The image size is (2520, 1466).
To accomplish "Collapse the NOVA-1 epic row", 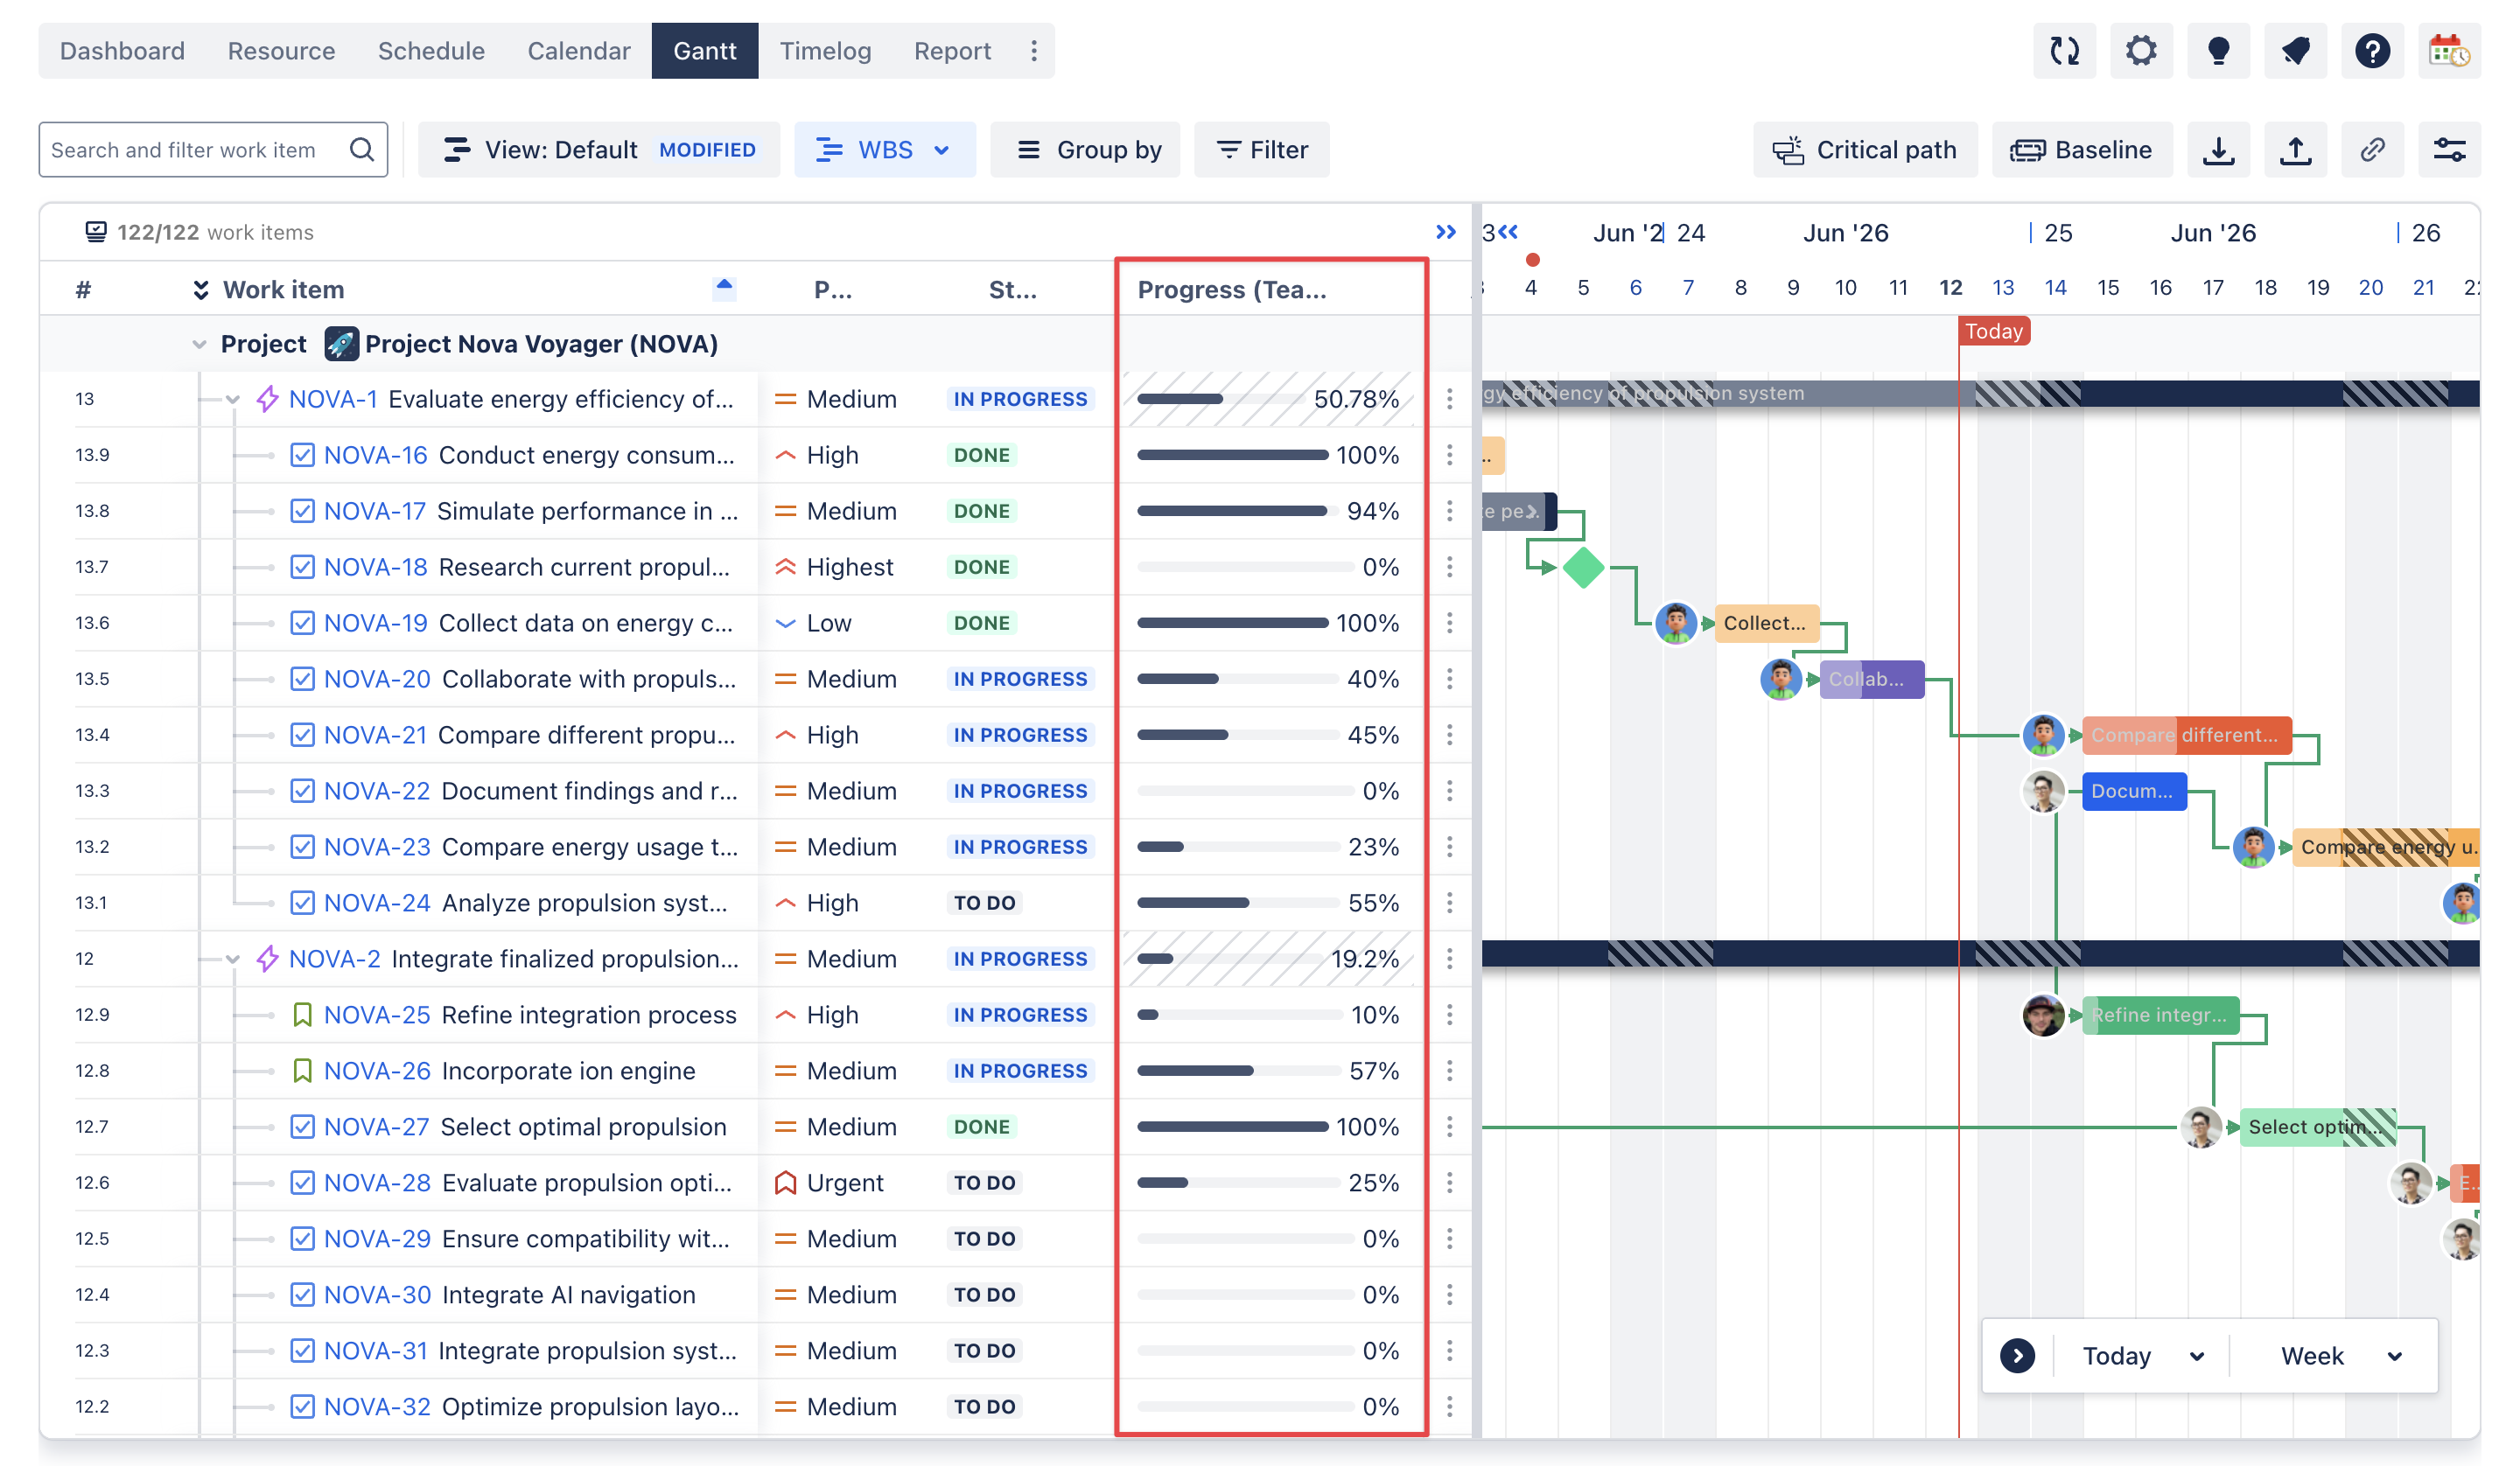I will point(233,400).
